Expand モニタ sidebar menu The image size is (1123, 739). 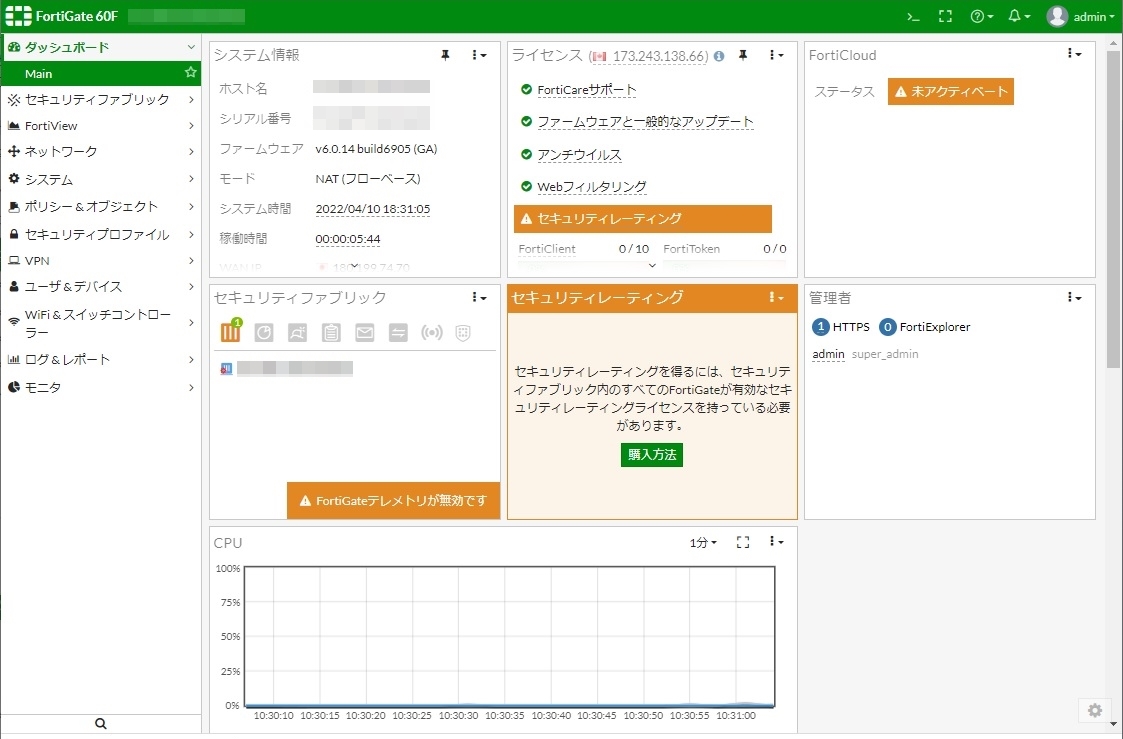(100, 387)
